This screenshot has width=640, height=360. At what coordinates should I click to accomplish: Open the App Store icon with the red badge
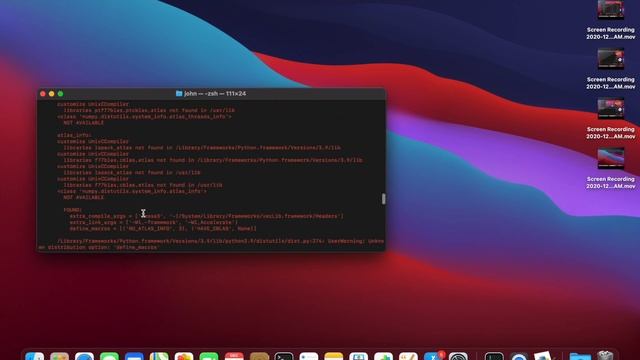433,356
